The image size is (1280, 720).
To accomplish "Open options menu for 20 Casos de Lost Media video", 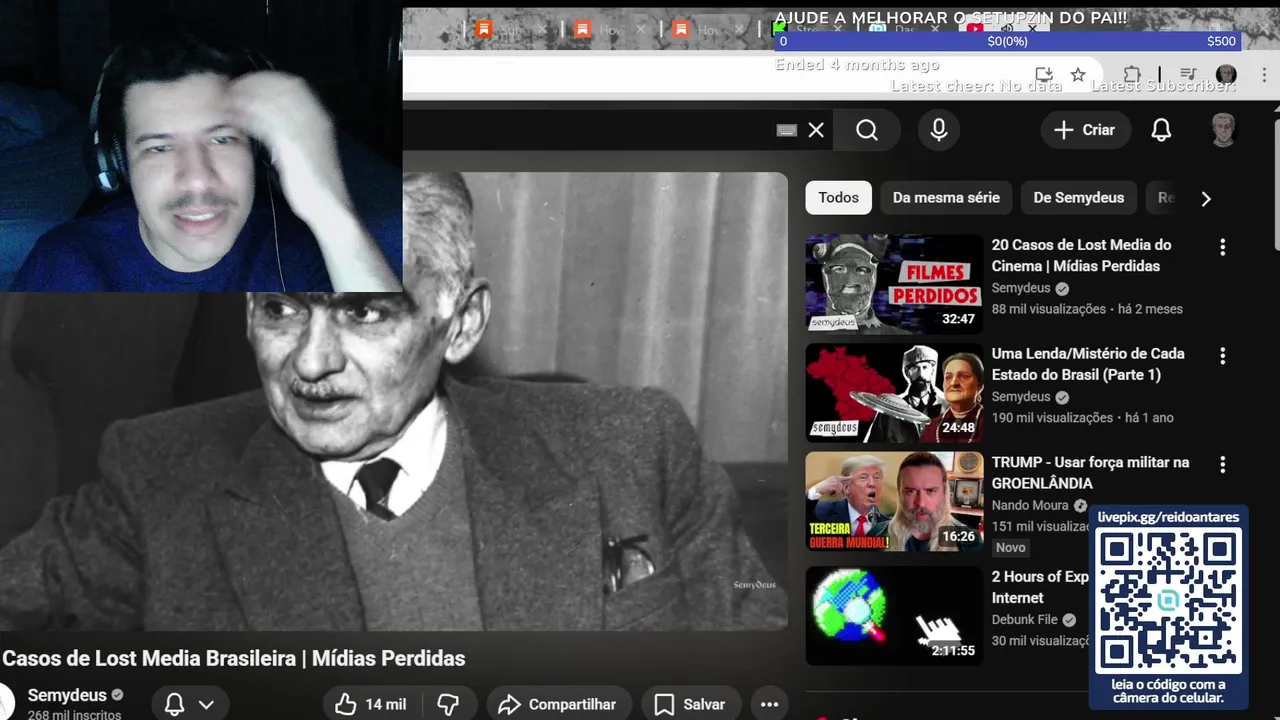I will tap(1222, 247).
